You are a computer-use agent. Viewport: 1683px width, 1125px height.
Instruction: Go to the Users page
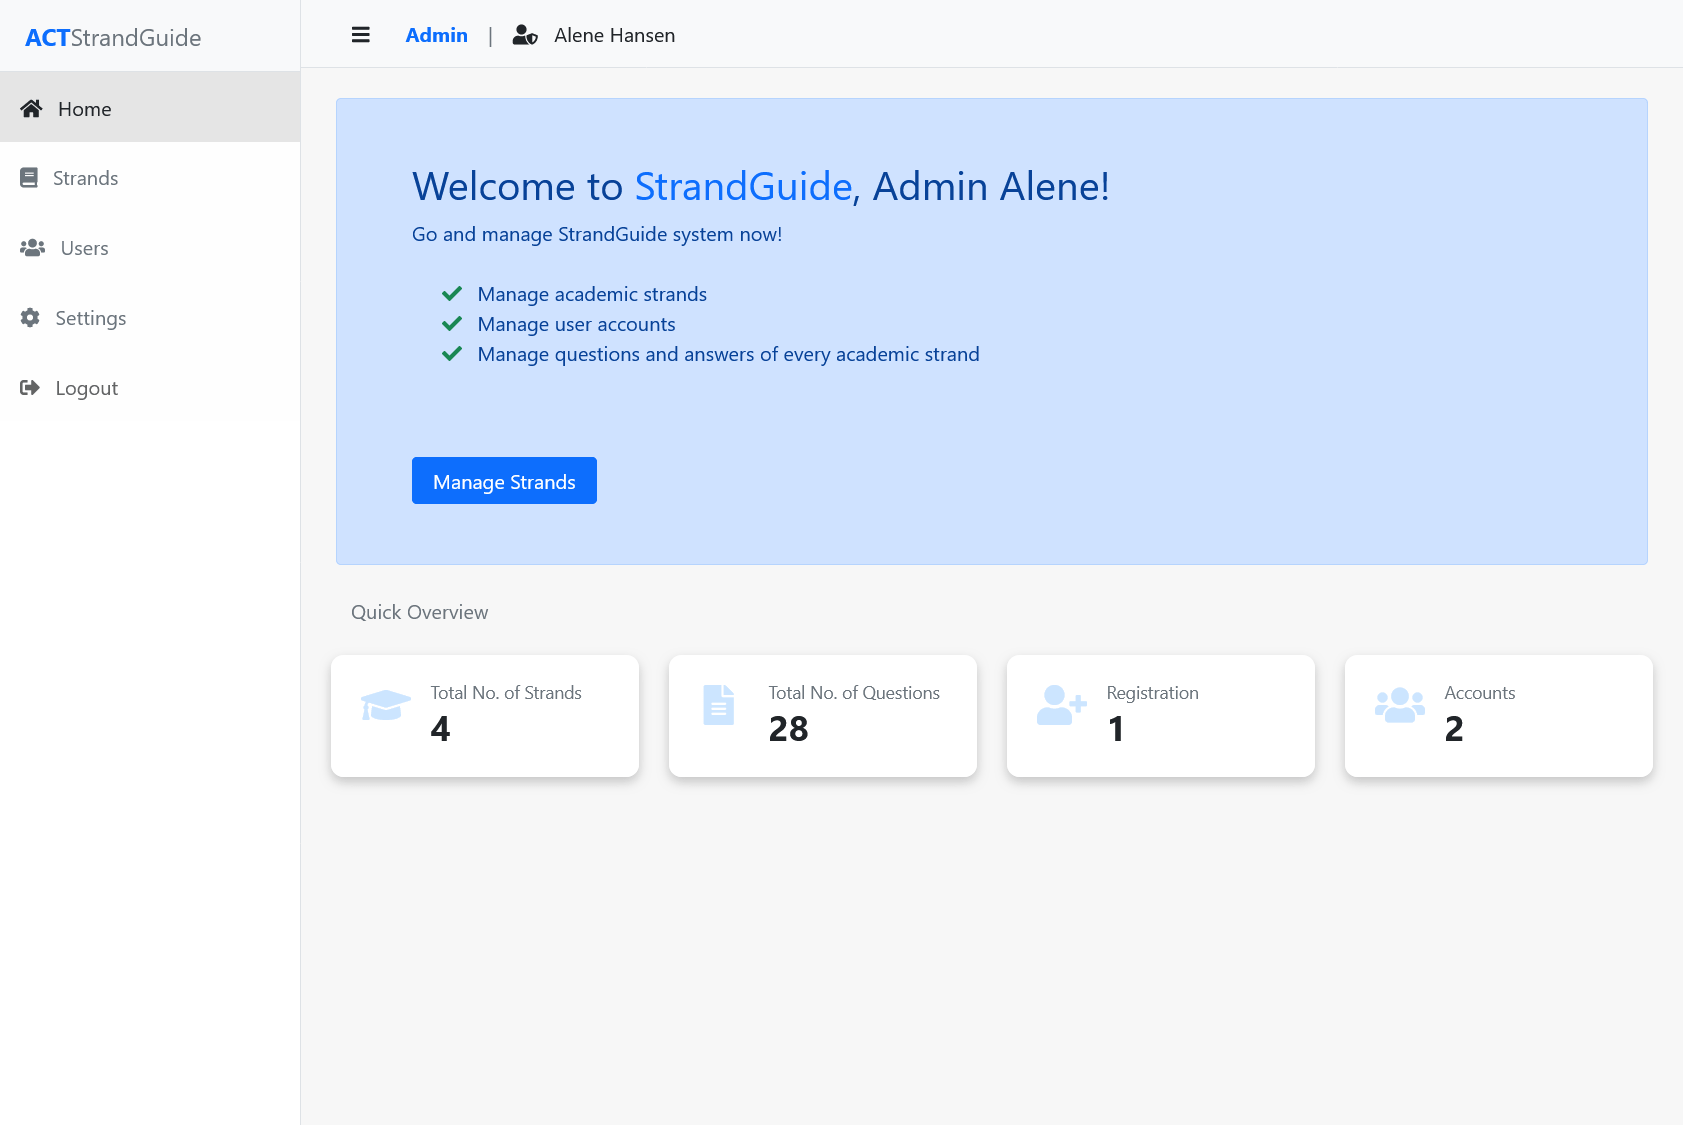pos(150,247)
